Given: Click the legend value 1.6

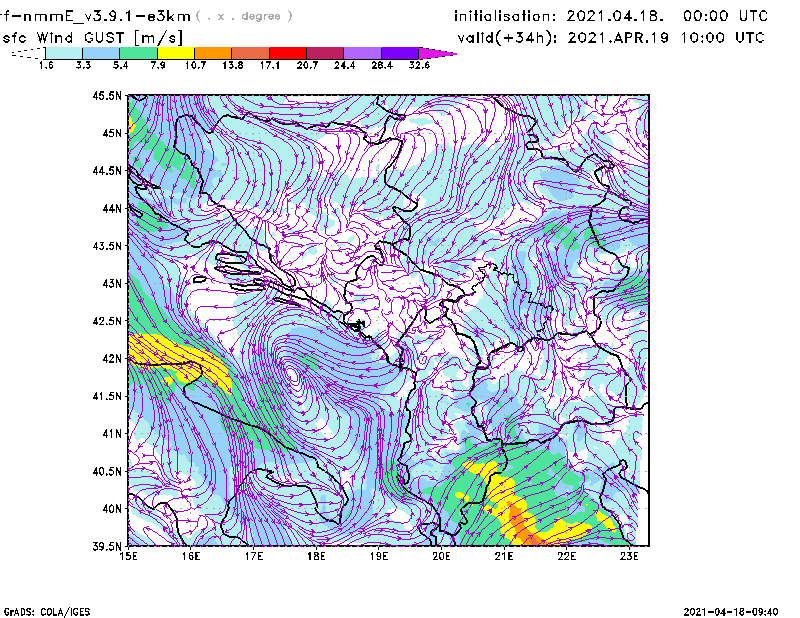Looking at the screenshot, I should 46,65.
